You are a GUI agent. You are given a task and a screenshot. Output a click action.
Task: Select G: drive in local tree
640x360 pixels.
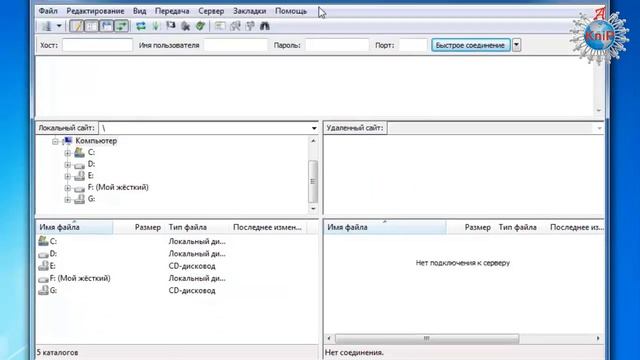pyautogui.click(x=91, y=199)
